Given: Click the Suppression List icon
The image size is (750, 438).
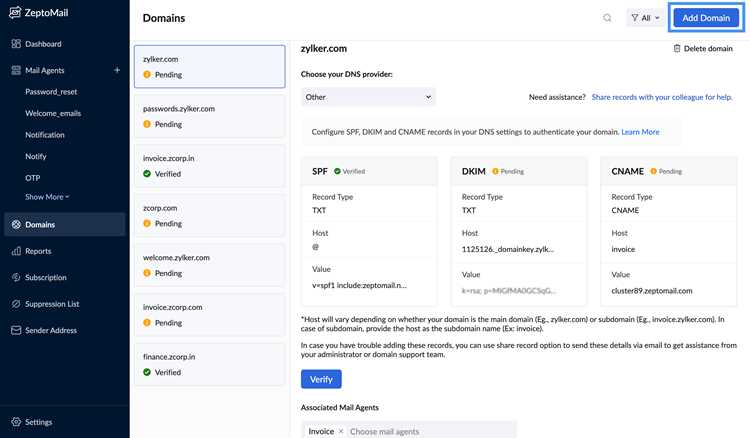Looking at the screenshot, I should tap(16, 304).
